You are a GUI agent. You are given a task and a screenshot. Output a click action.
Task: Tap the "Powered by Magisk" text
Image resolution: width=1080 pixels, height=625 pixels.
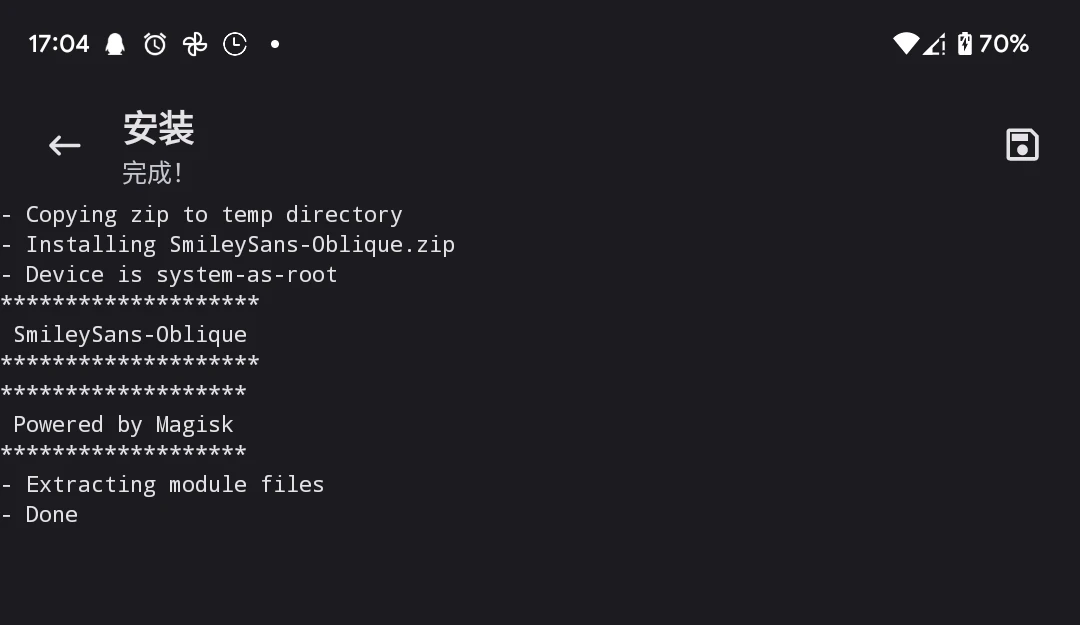[x=123, y=425]
